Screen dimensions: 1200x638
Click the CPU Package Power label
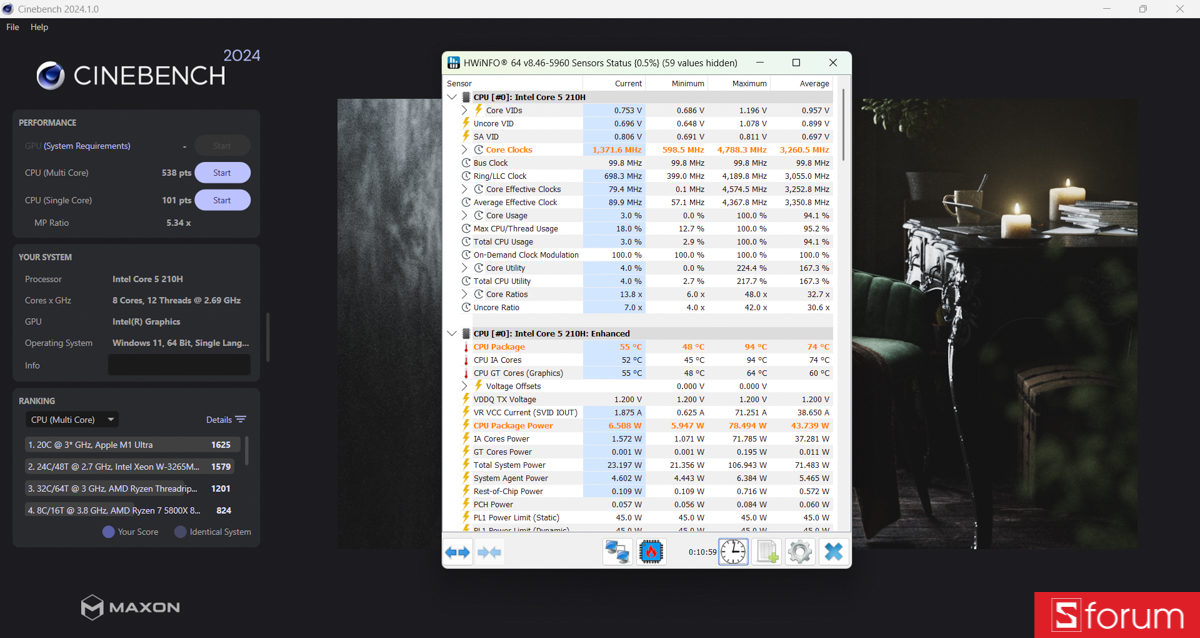pyautogui.click(x=513, y=426)
